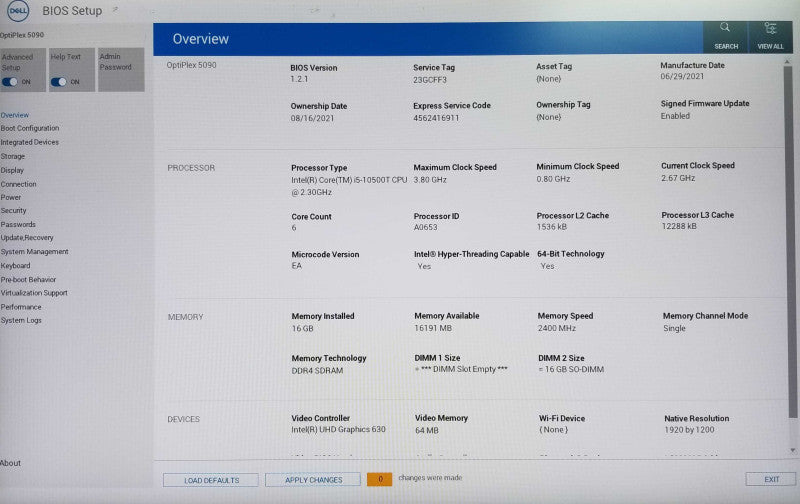Open Keyboard settings
800x504 pixels.
click(15, 265)
